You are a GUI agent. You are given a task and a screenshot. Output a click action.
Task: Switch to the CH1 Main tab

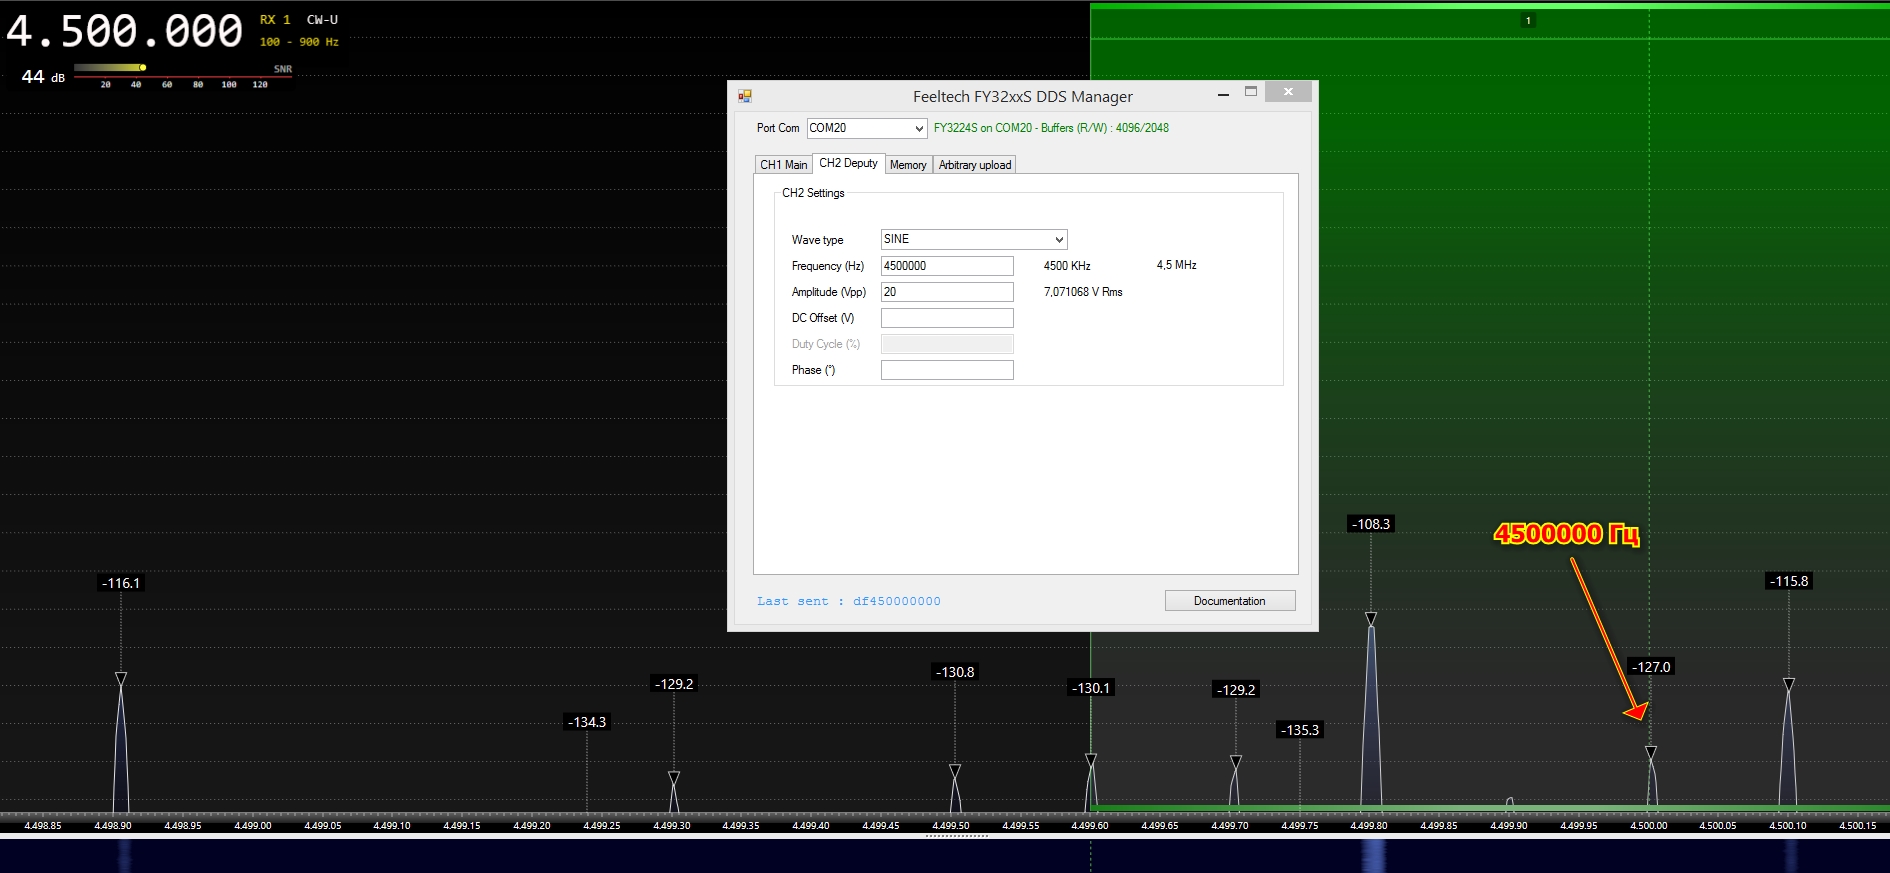click(x=783, y=165)
